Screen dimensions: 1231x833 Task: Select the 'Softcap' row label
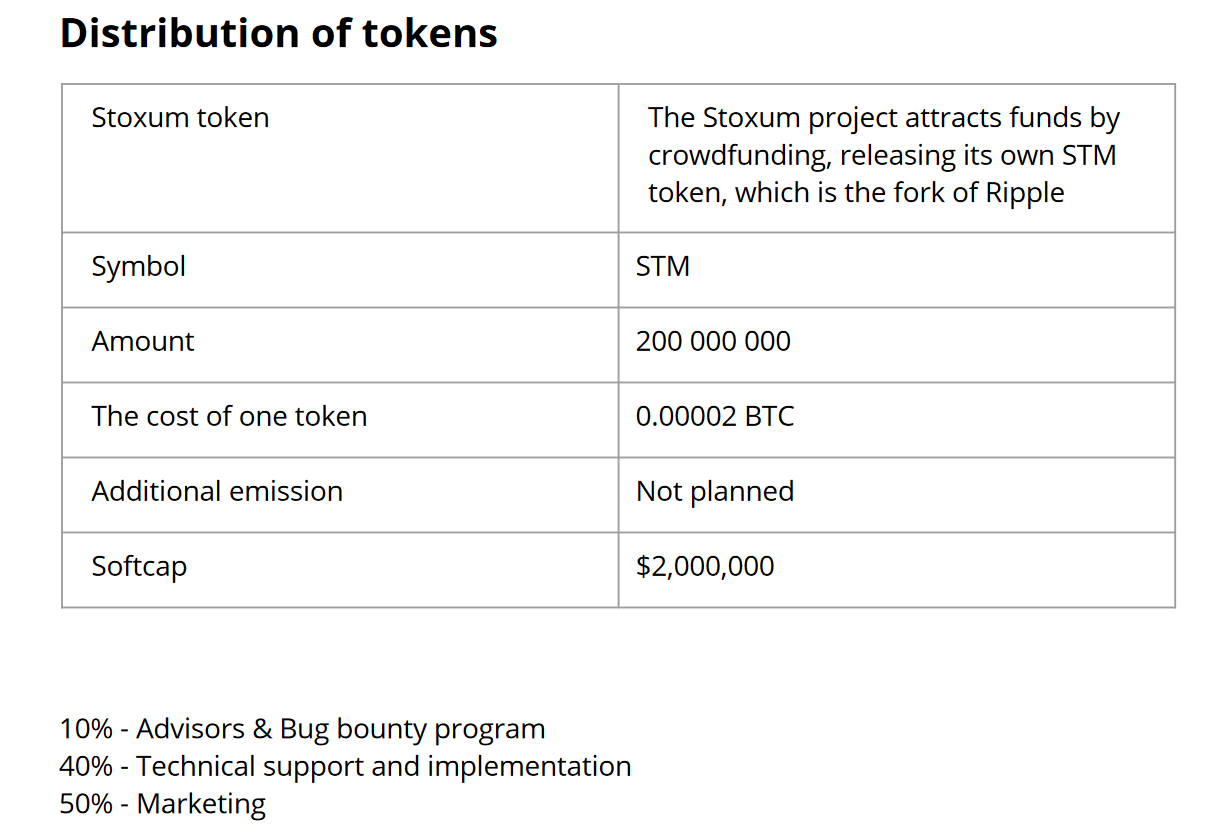(139, 566)
